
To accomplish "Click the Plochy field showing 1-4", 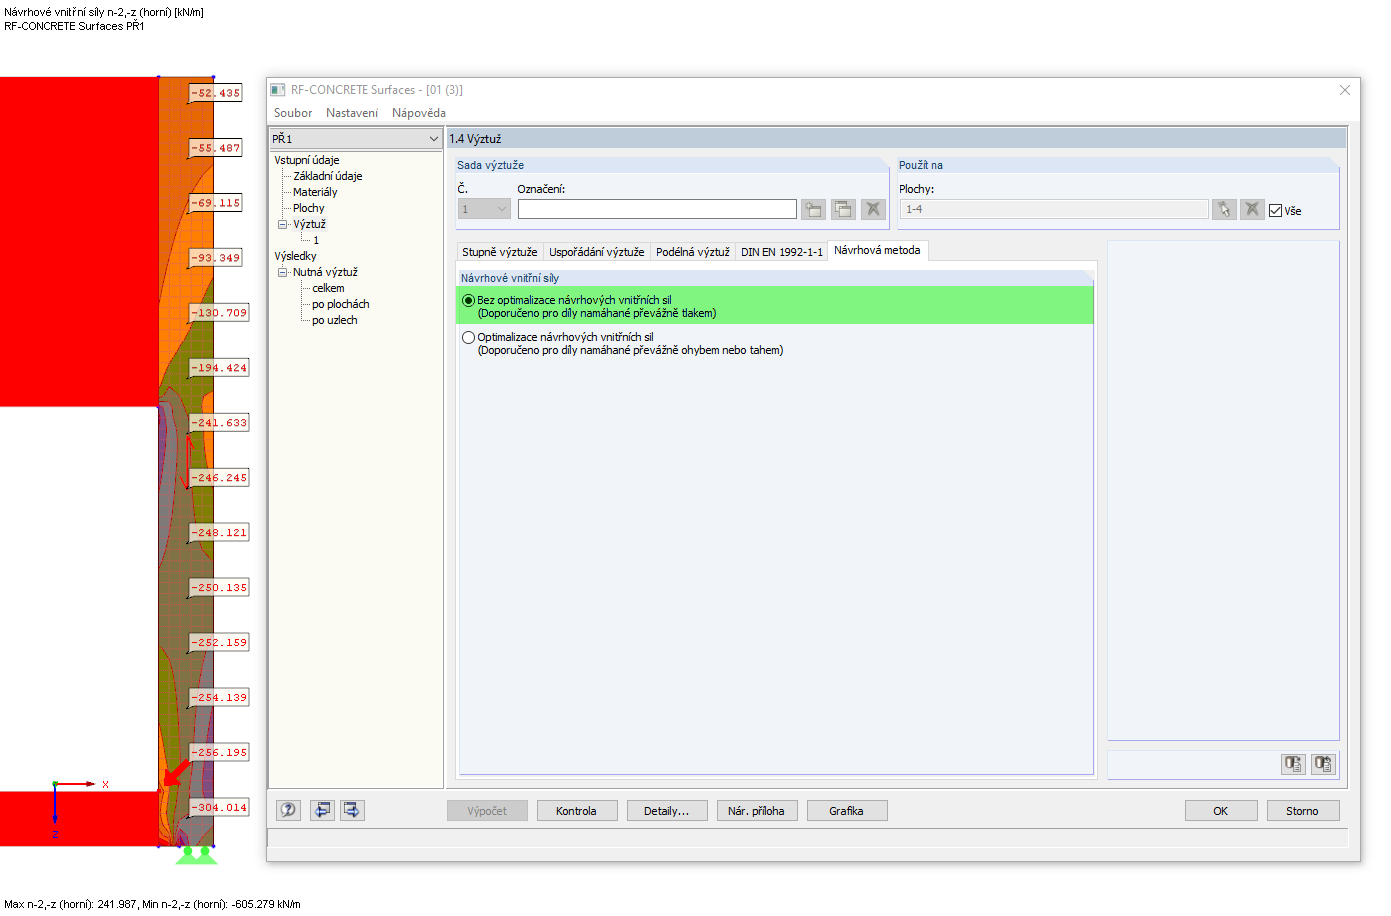I will (1054, 209).
